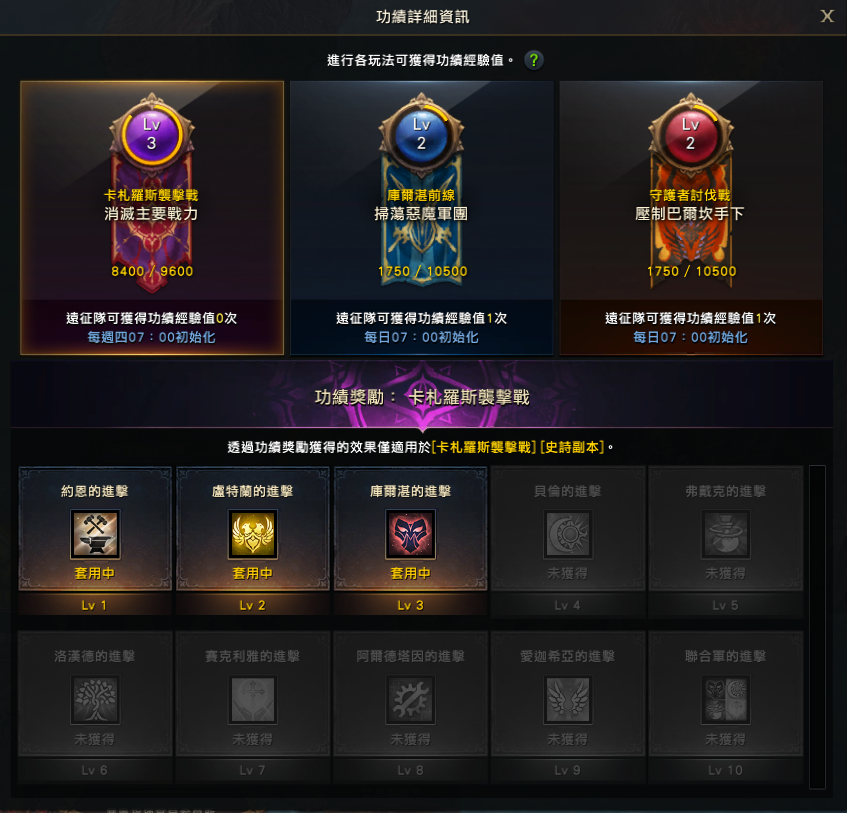Image resolution: width=847 pixels, height=813 pixels.
Task: Click the locked 賽克利雅的進擊 cross icon
Action: click(253, 700)
